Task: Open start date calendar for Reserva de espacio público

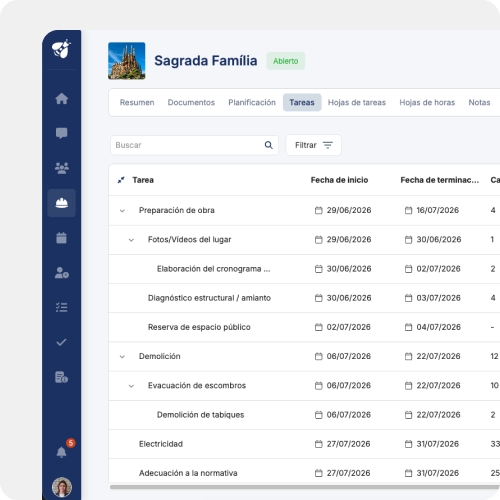Action: point(319,327)
